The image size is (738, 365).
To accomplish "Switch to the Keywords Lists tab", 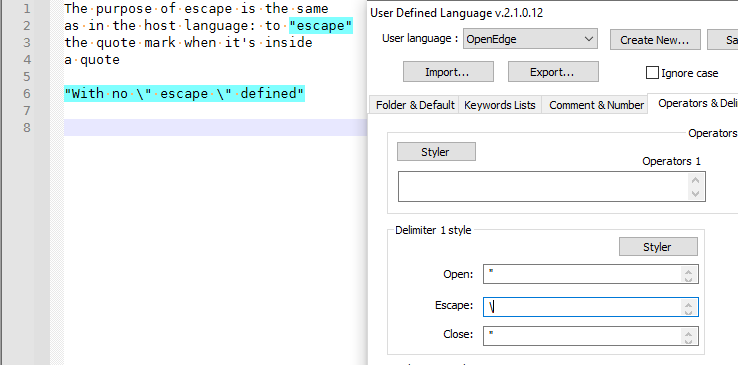I will coord(500,105).
